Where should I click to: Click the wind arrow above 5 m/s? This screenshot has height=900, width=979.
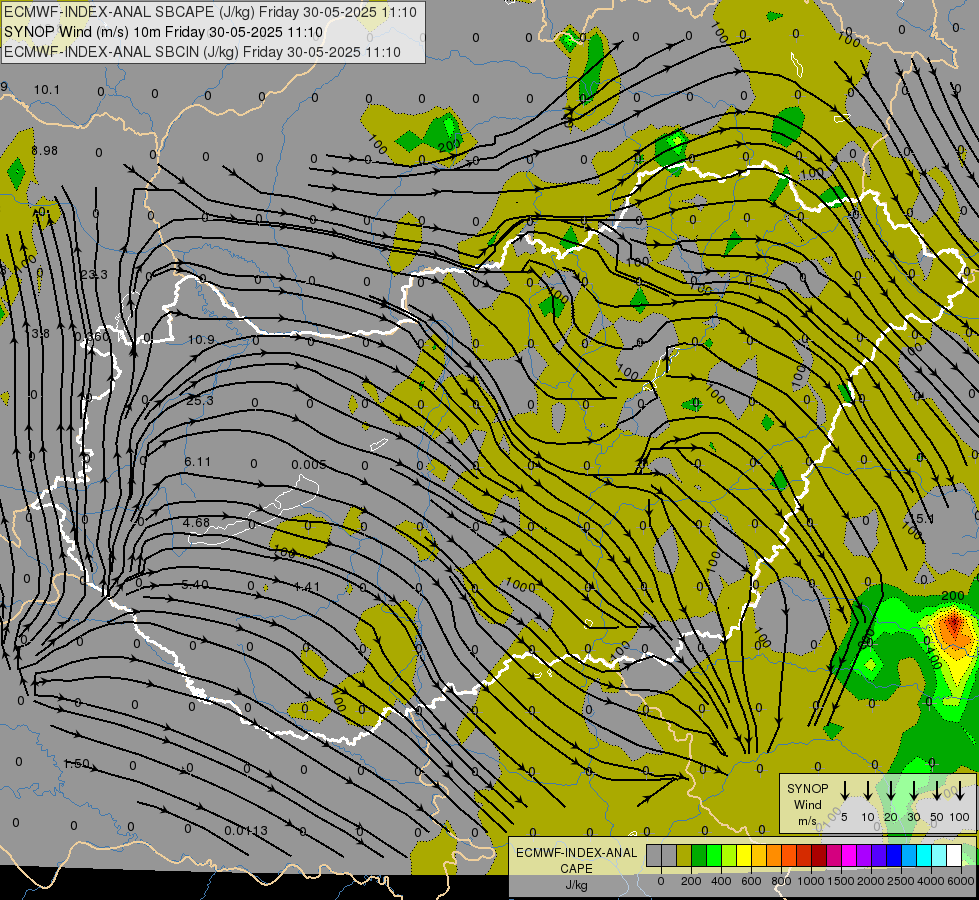844,790
